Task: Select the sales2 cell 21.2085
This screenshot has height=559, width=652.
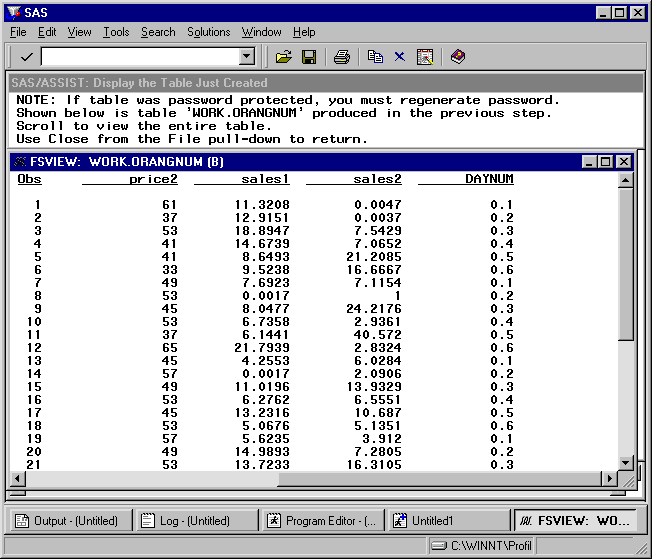Action: (374, 257)
